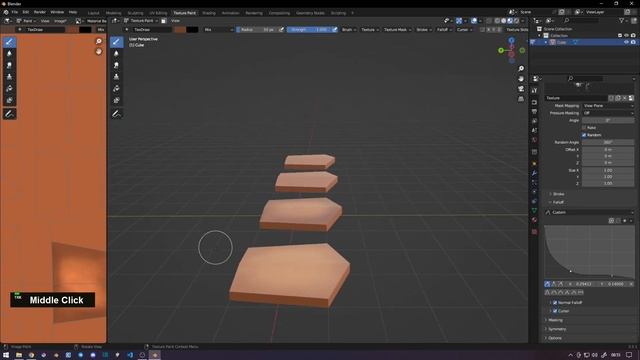Disable the Random angle checkbox
The image size is (640, 360).
(584, 135)
